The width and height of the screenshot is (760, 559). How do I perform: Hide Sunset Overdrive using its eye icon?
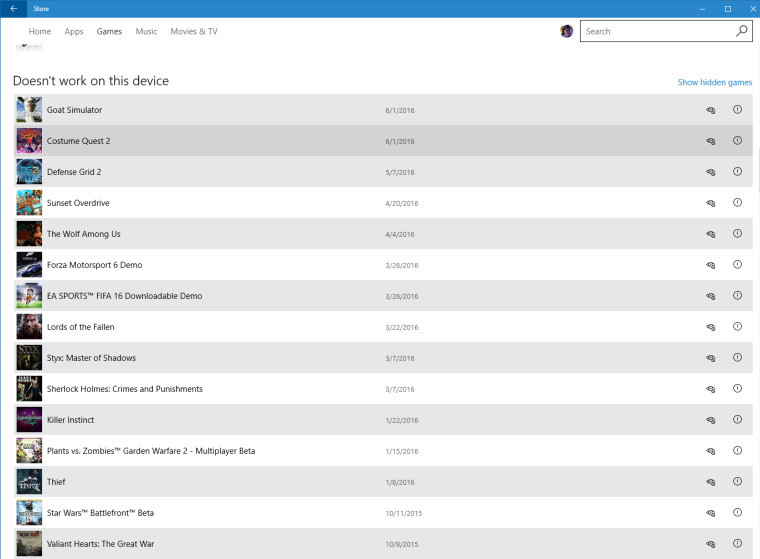point(711,203)
